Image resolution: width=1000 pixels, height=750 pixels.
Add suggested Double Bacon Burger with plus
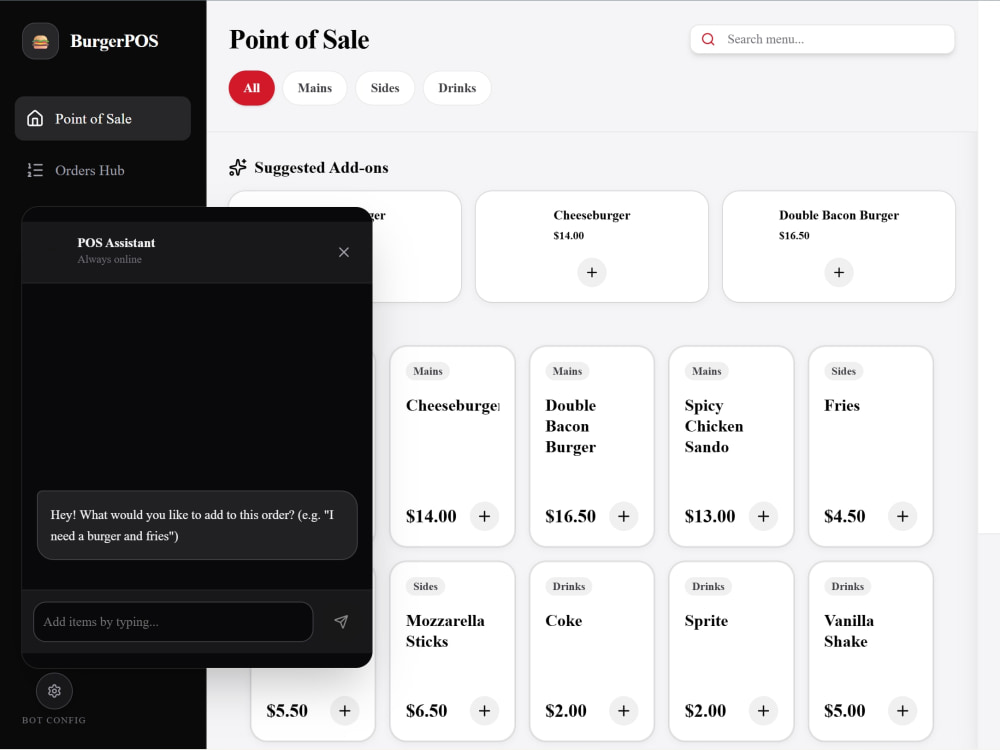[839, 272]
